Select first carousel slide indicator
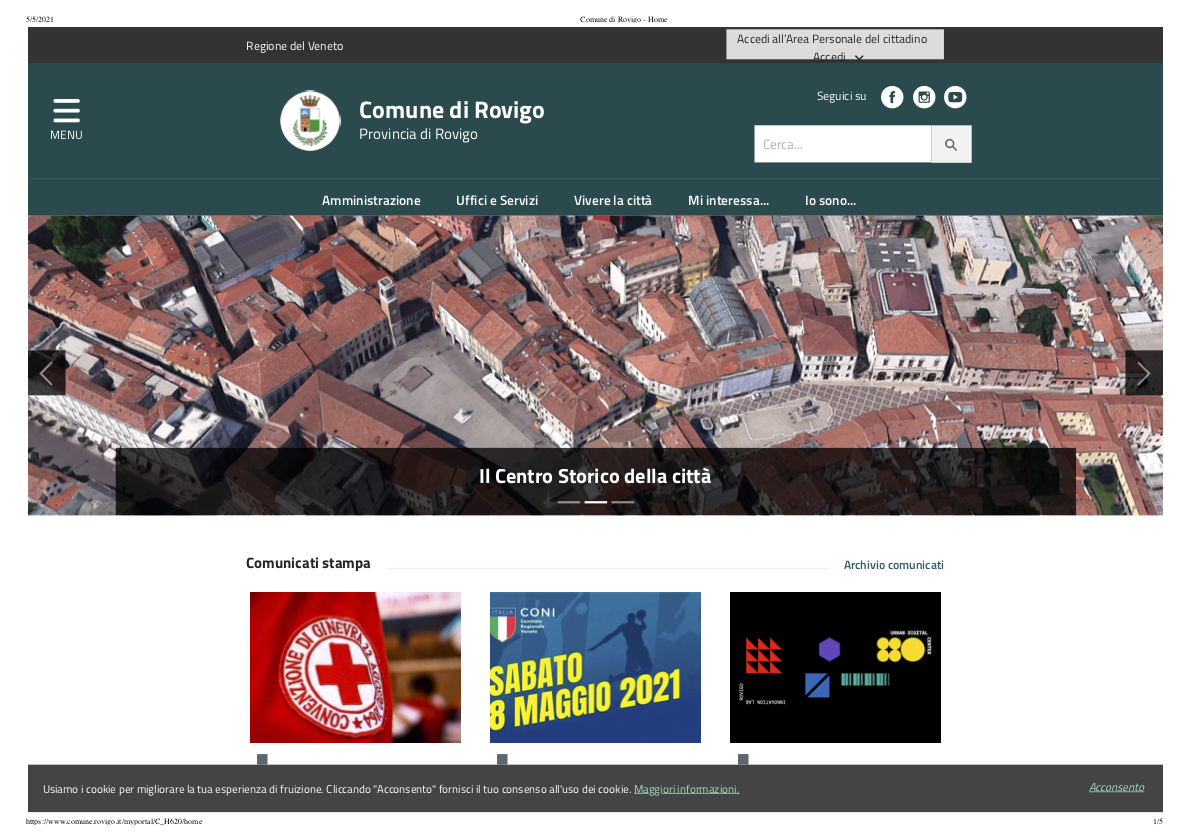Image resolution: width=1189 pixels, height=840 pixels. coord(569,502)
